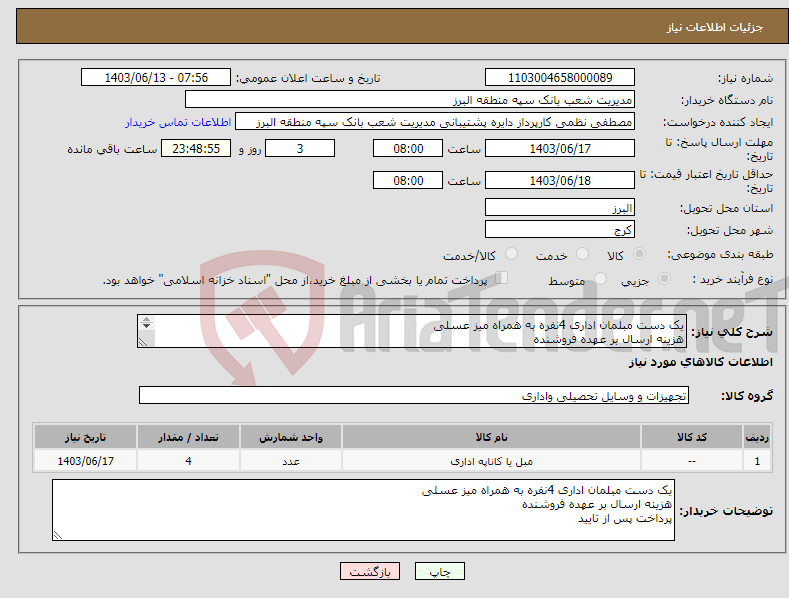Click the quantity cell showing 4

tap(188, 461)
